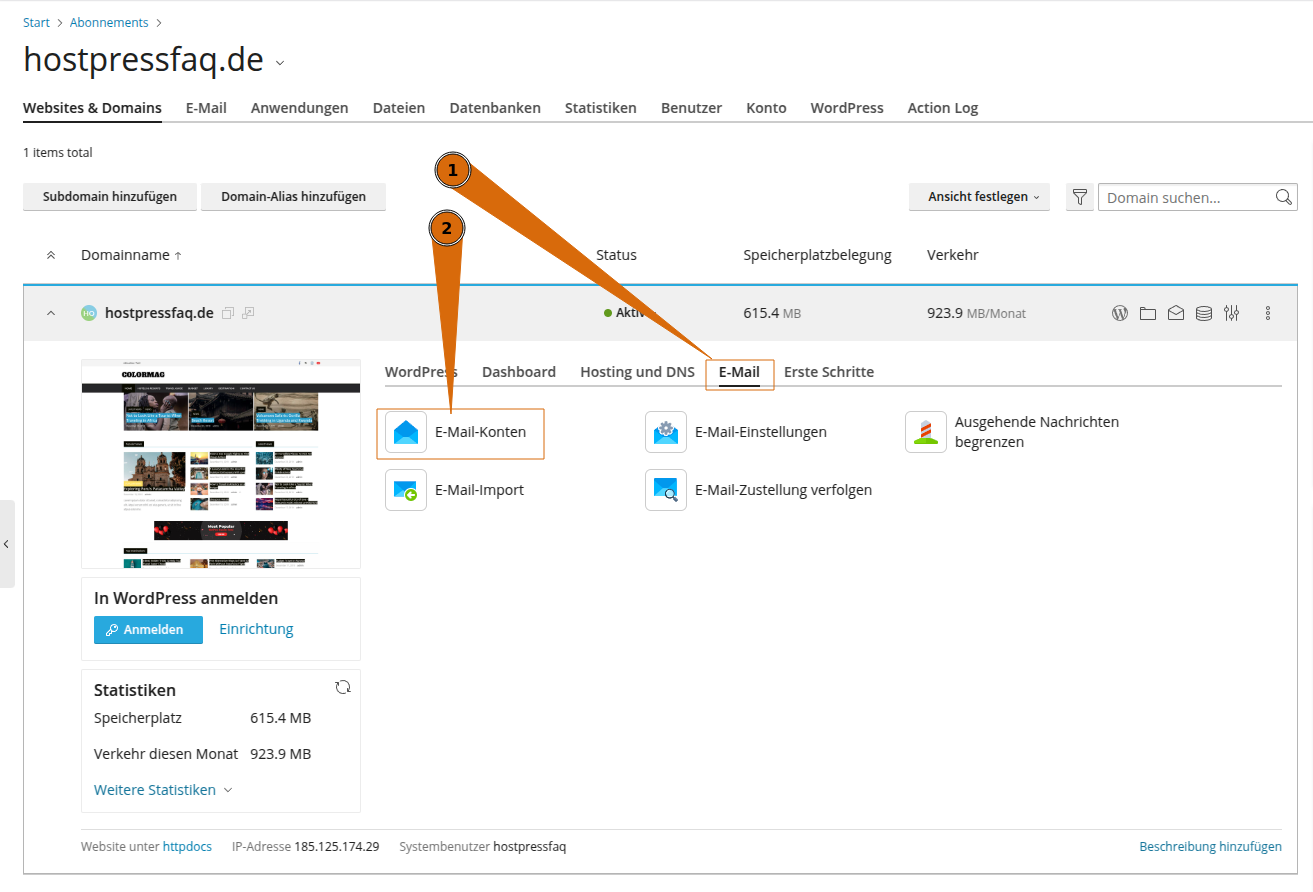
Task: Click Beschreibung hinzufügen link
Action: click(x=1210, y=847)
